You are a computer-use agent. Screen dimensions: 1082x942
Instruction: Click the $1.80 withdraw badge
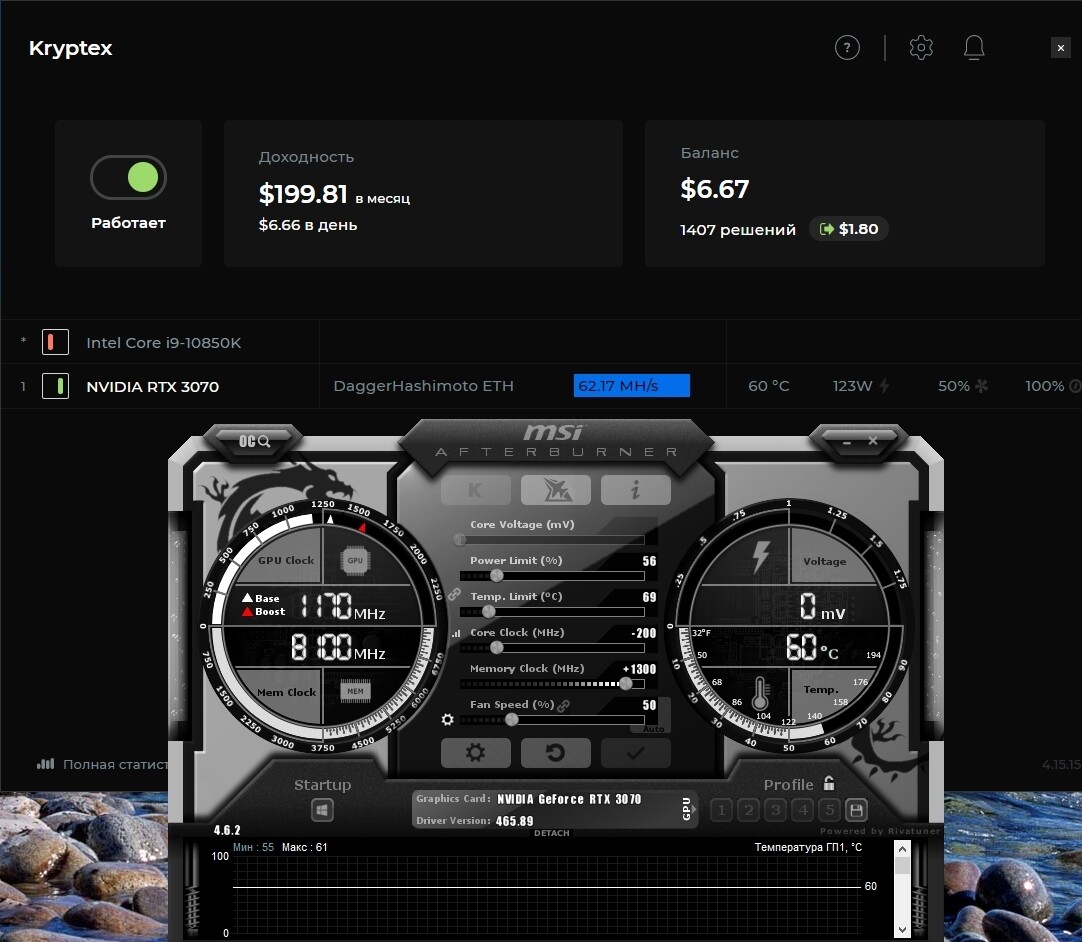pos(848,229)
